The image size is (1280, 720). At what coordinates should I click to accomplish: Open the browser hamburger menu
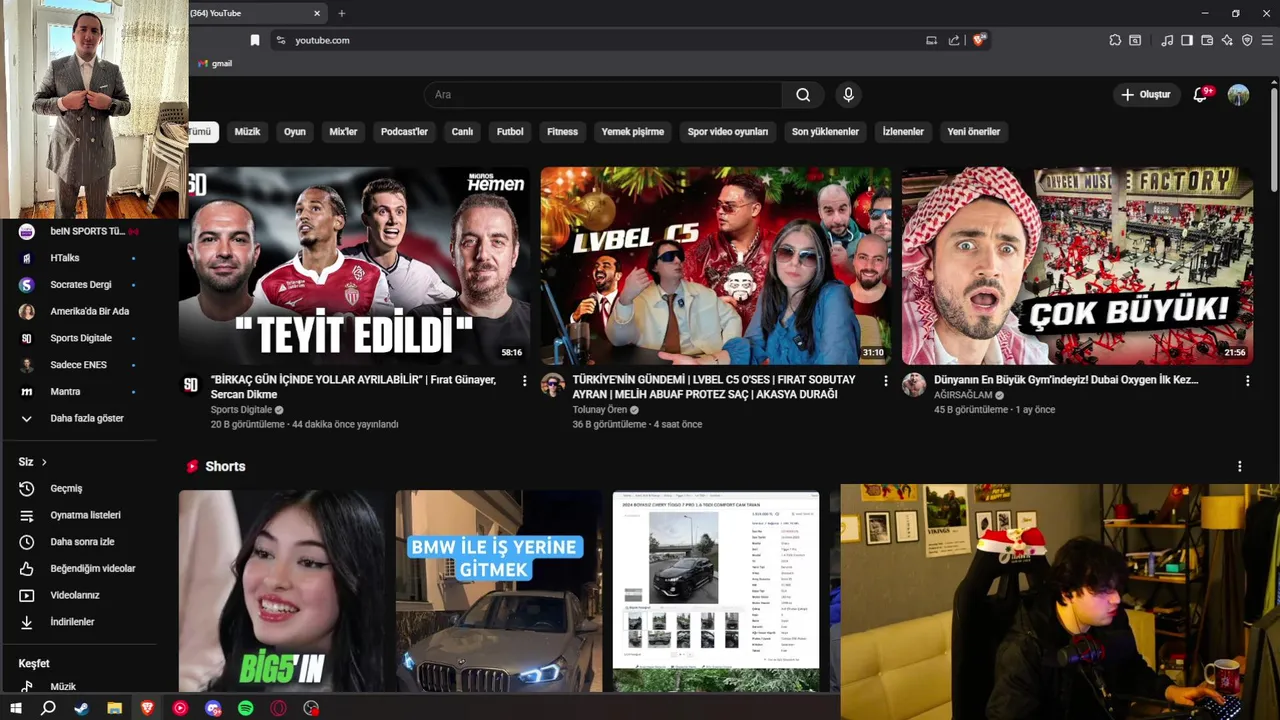1267,40
